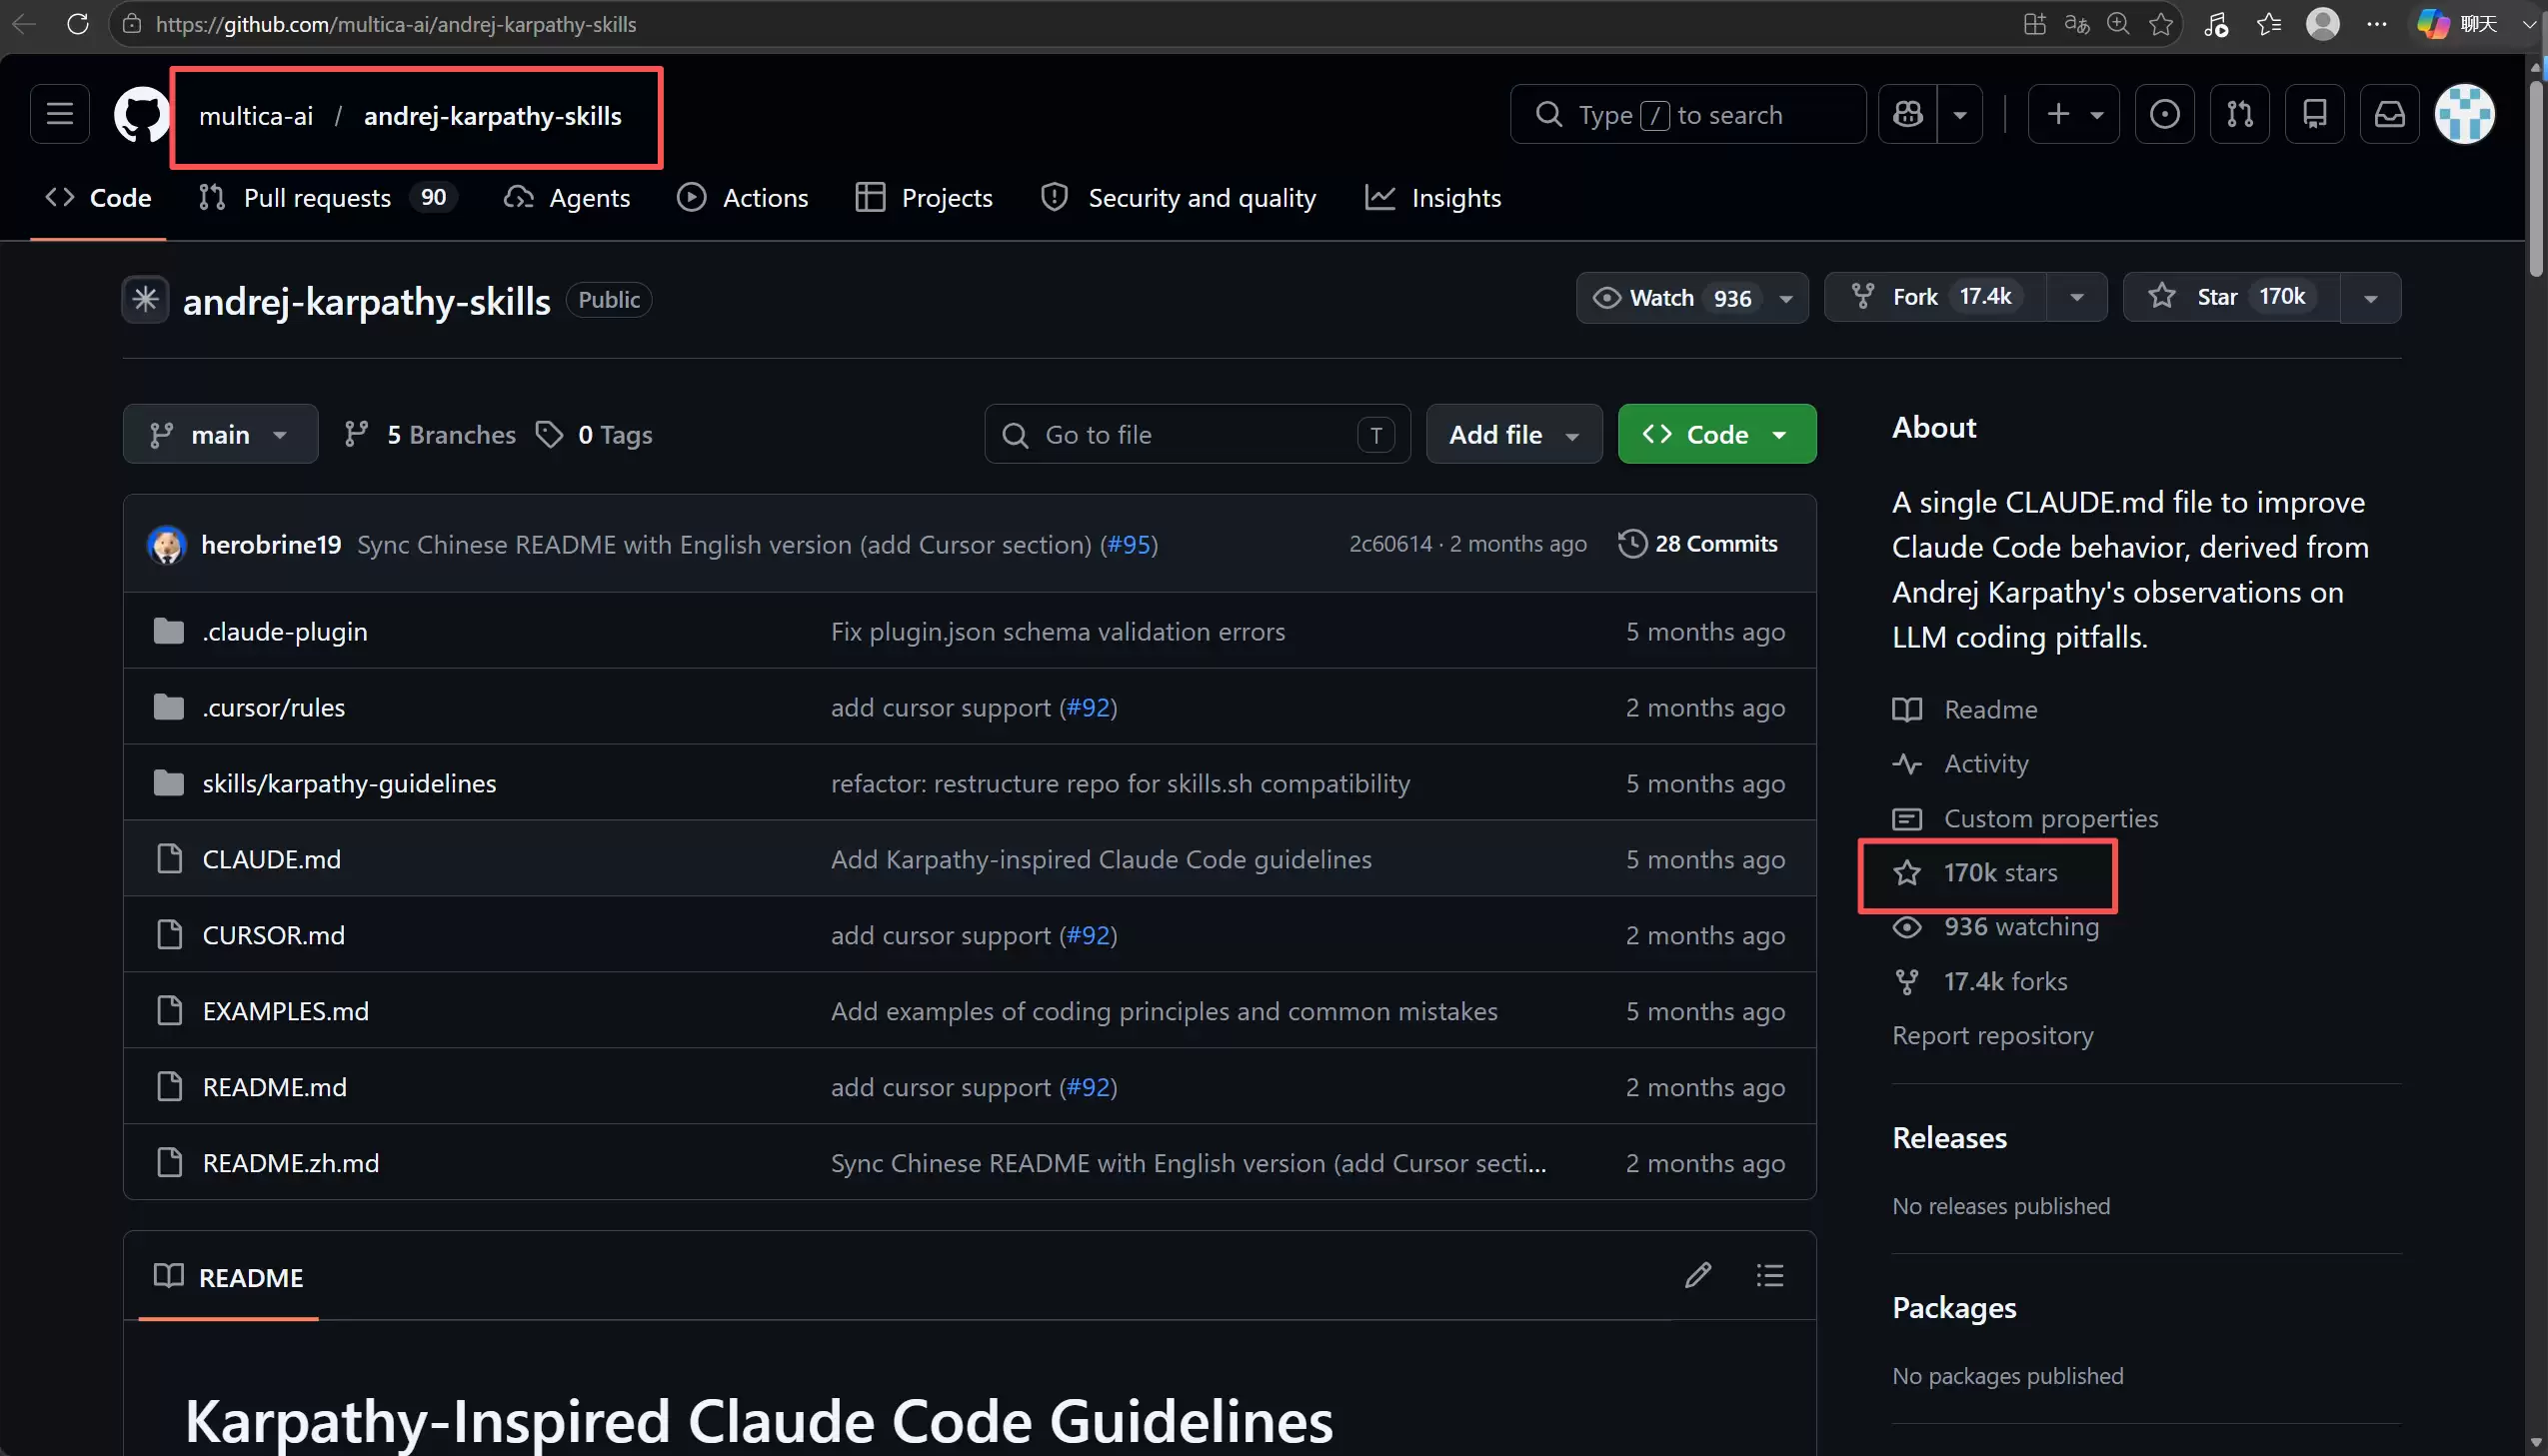Switch to the Insights tab
This screenshot has width=2548, height=1456.
[1433, 198]
